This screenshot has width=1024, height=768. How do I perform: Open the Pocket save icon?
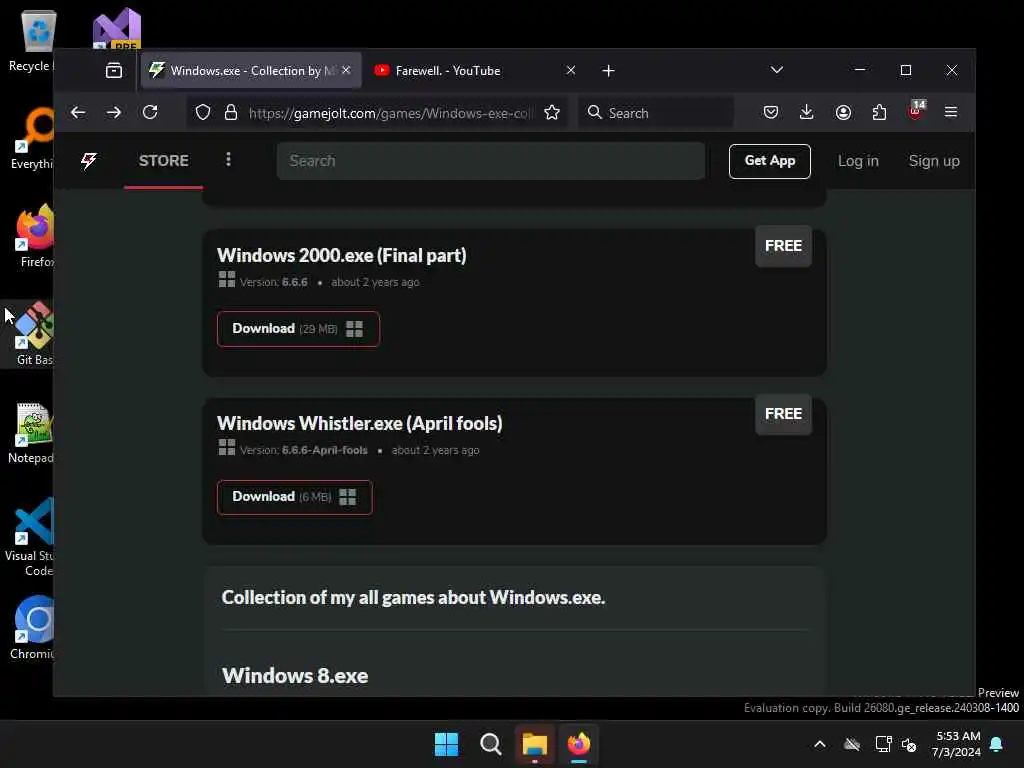[x=771, y=112]
